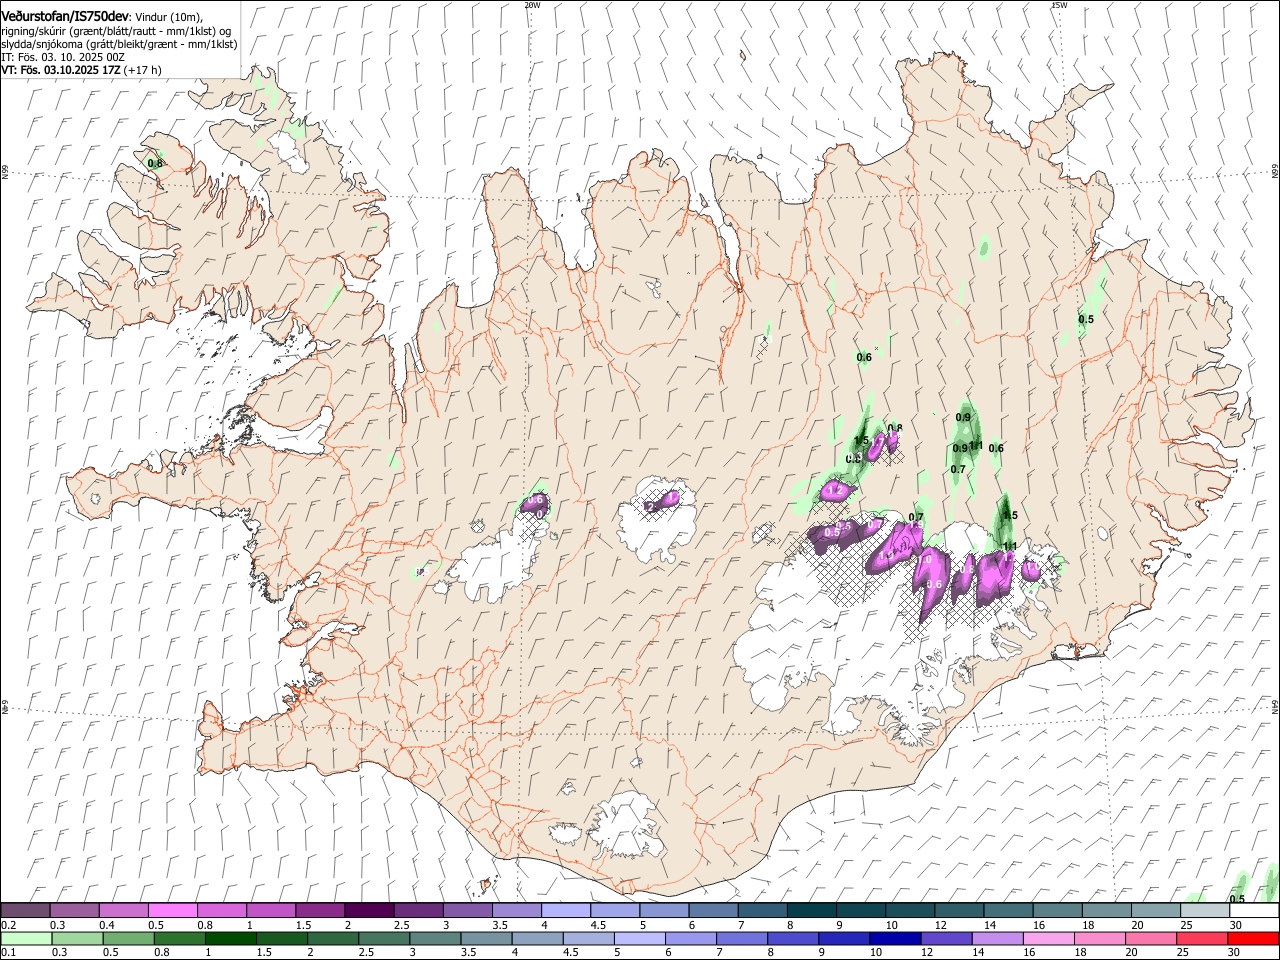1280x960 pixels.
Task: Click the 'slydda/snjókoma' legend description line
Action: pyautogui.click(x=119, y=44)
